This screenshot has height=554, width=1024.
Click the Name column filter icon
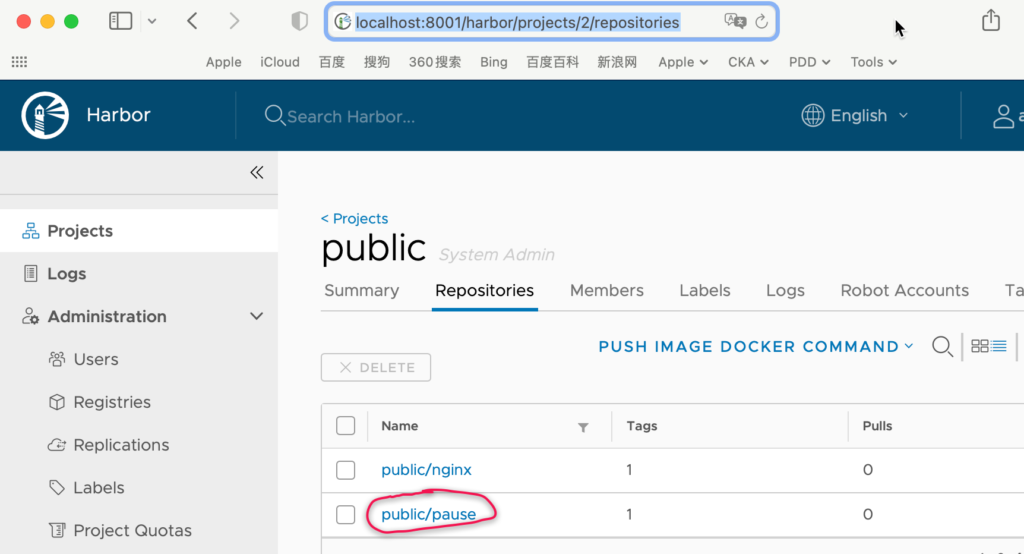(583, 427)
